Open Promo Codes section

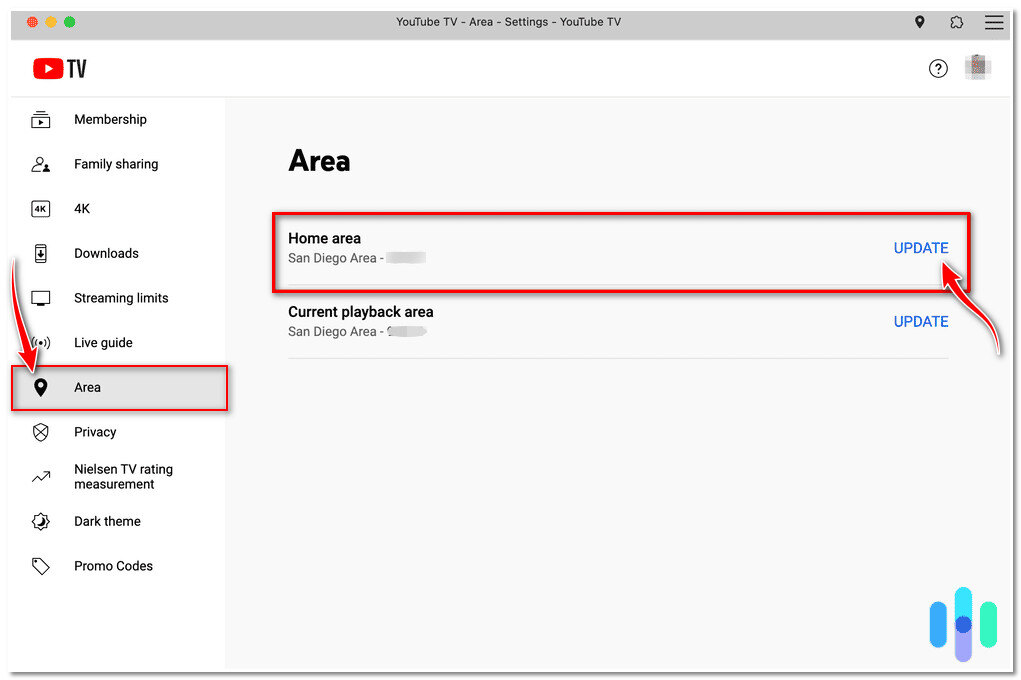[x=113, y=566]
